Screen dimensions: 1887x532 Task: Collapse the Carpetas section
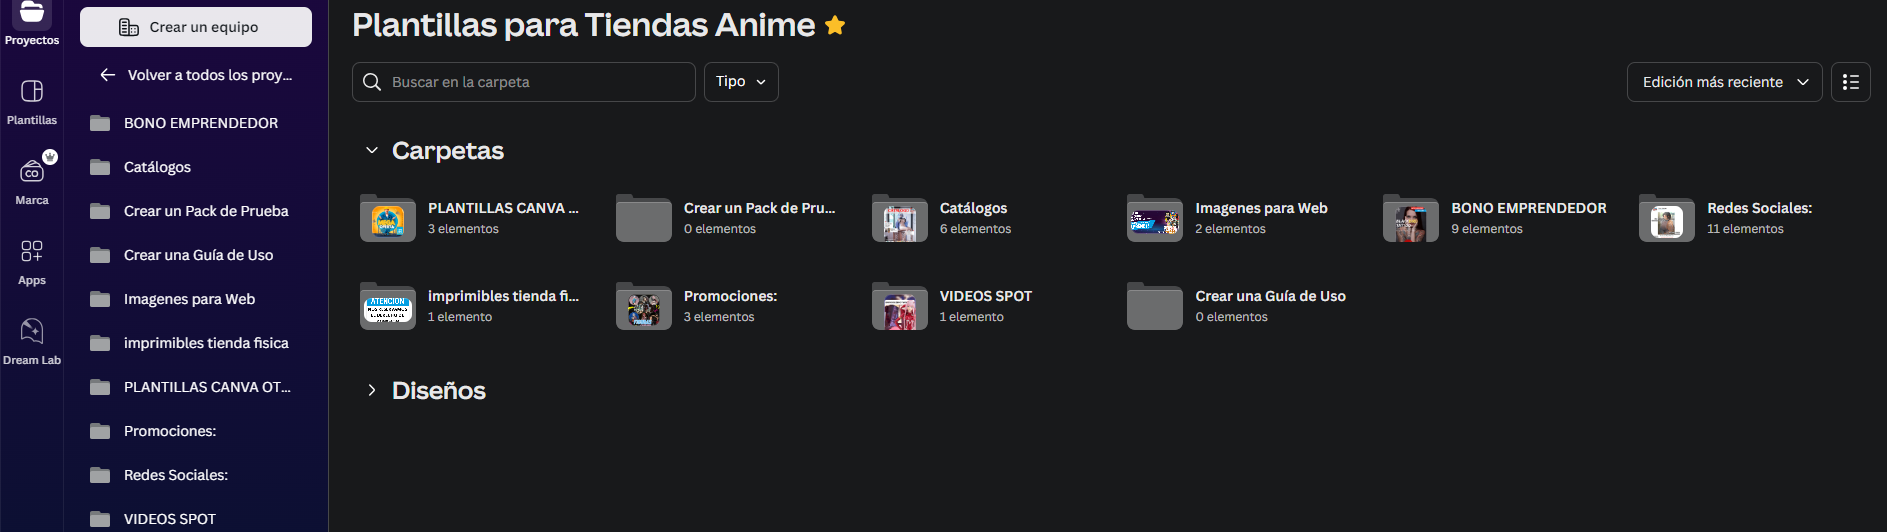tap(372, 150)
